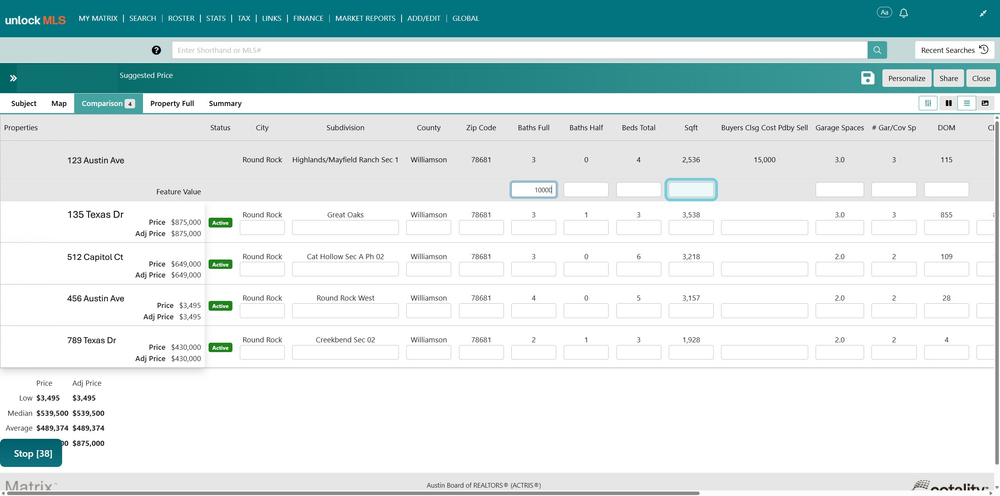Toggle the adjustments sliders view icon
1000x496 pixels.
point(928,103)
